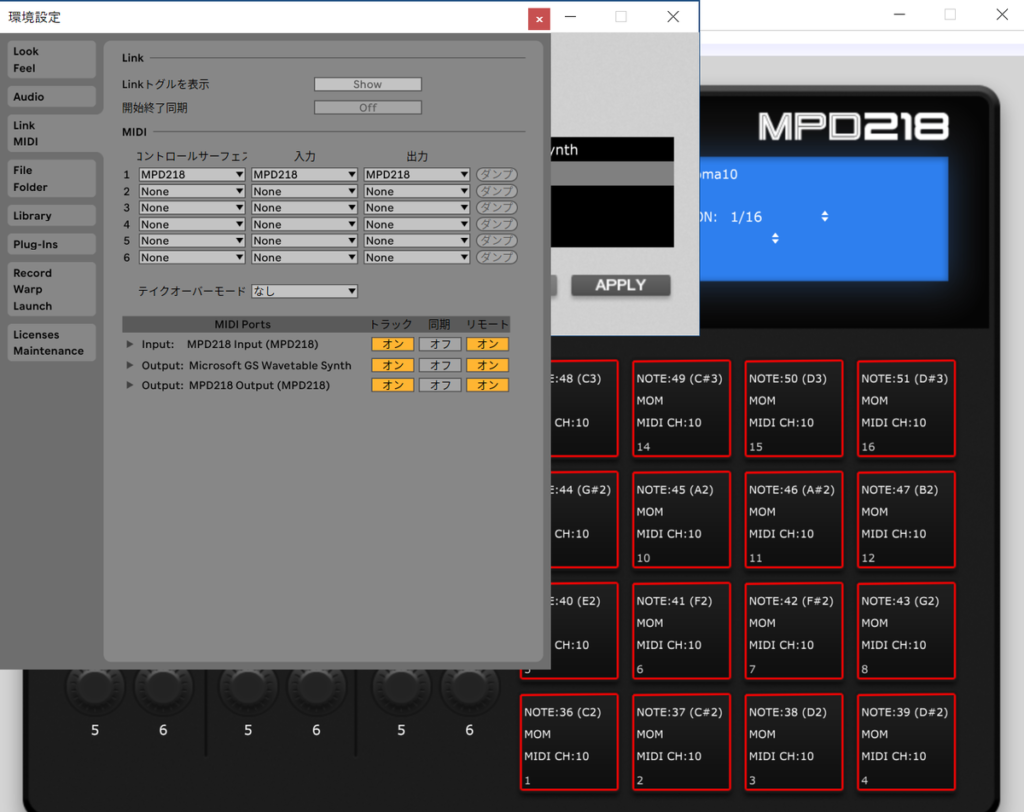Screen dimensions: 1024x812
Task: Toggle Remote for MPD218 Output
Action: click(x=487, y=385)
